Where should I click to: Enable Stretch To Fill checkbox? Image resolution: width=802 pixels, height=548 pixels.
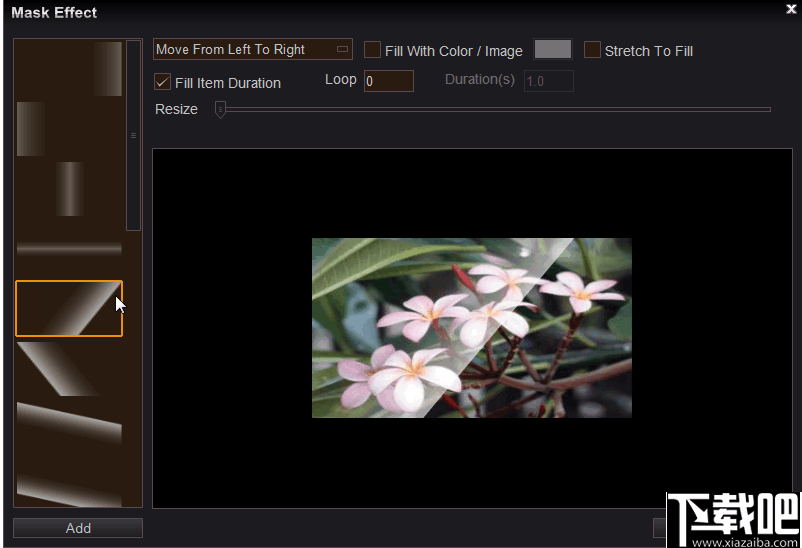click(x=592, y=50)
